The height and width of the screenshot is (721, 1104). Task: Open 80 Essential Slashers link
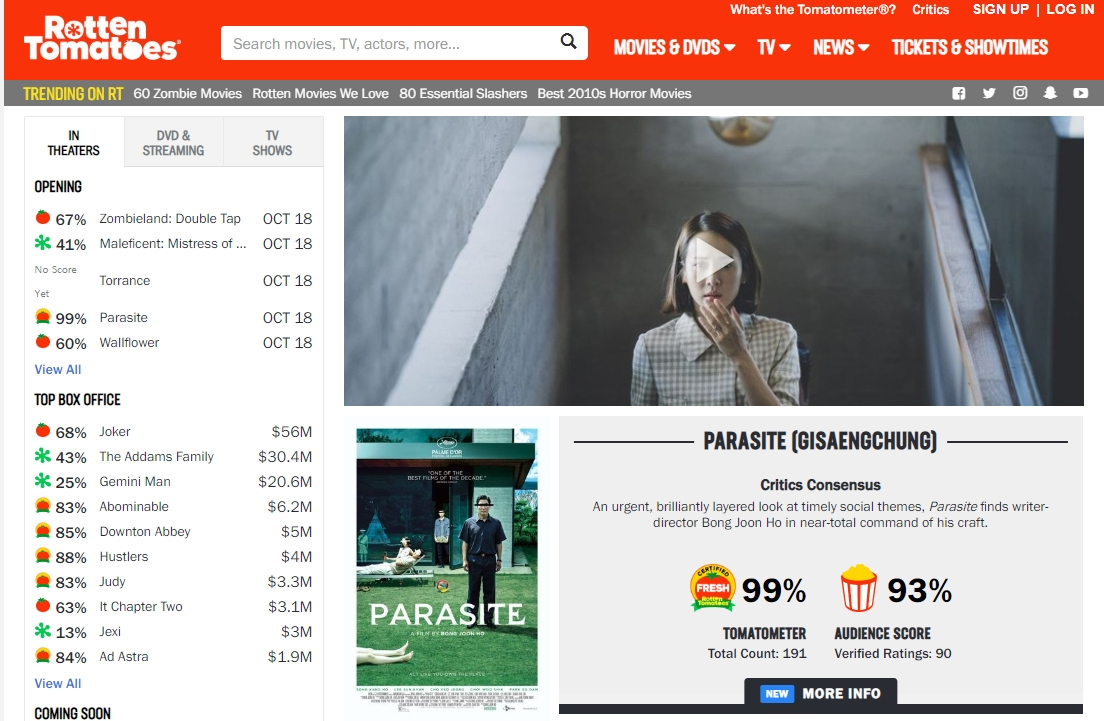click(x=463, y=93)
